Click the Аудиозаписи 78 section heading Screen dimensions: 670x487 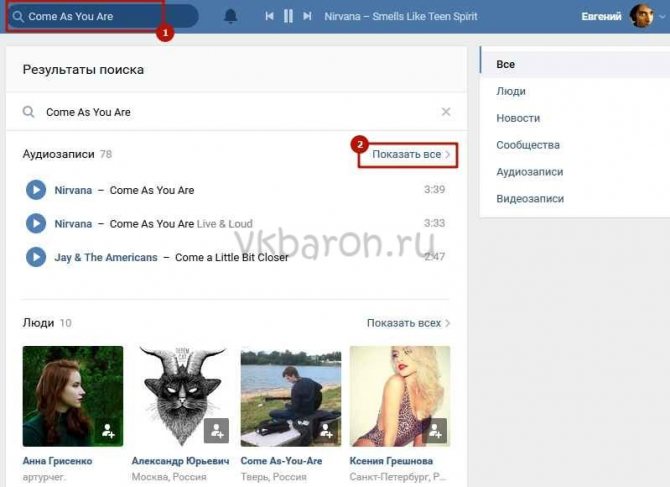(x=67, y=154)
